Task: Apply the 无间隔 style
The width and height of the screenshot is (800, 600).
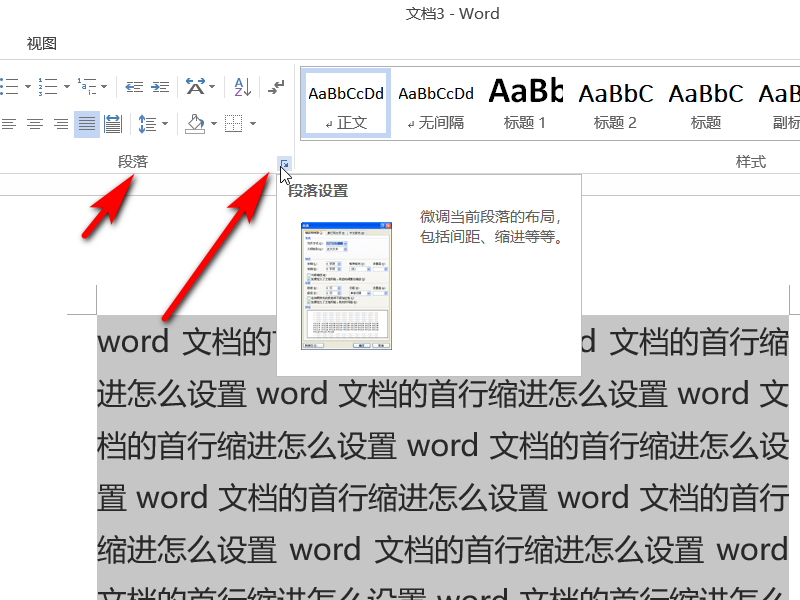Action: pyautogui.click(x=436, y=104)
